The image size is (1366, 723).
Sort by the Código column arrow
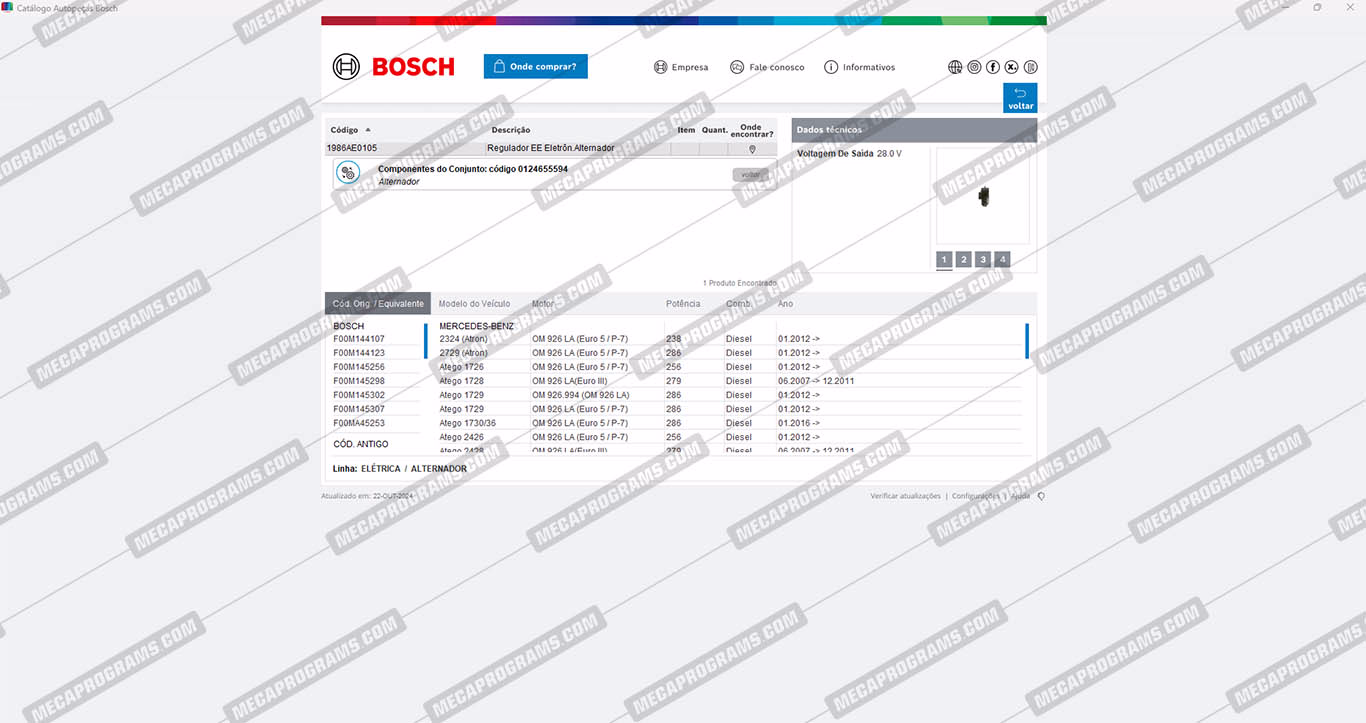tap(368, 130)
